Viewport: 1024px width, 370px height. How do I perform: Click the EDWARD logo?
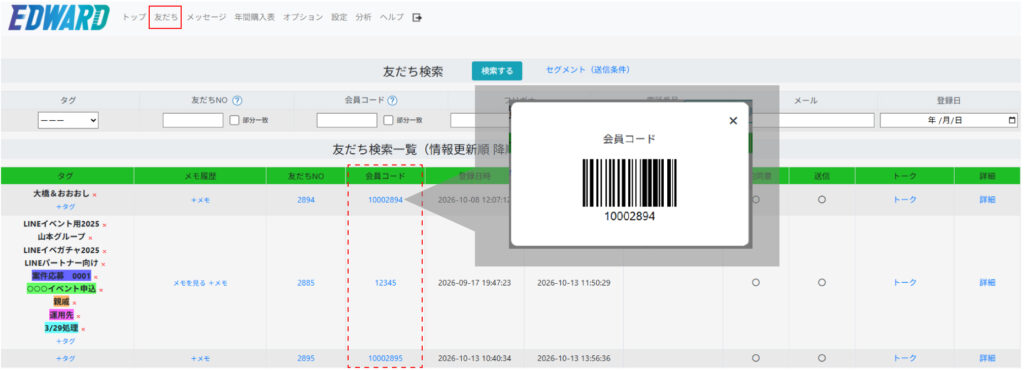[x=59, y=18]
